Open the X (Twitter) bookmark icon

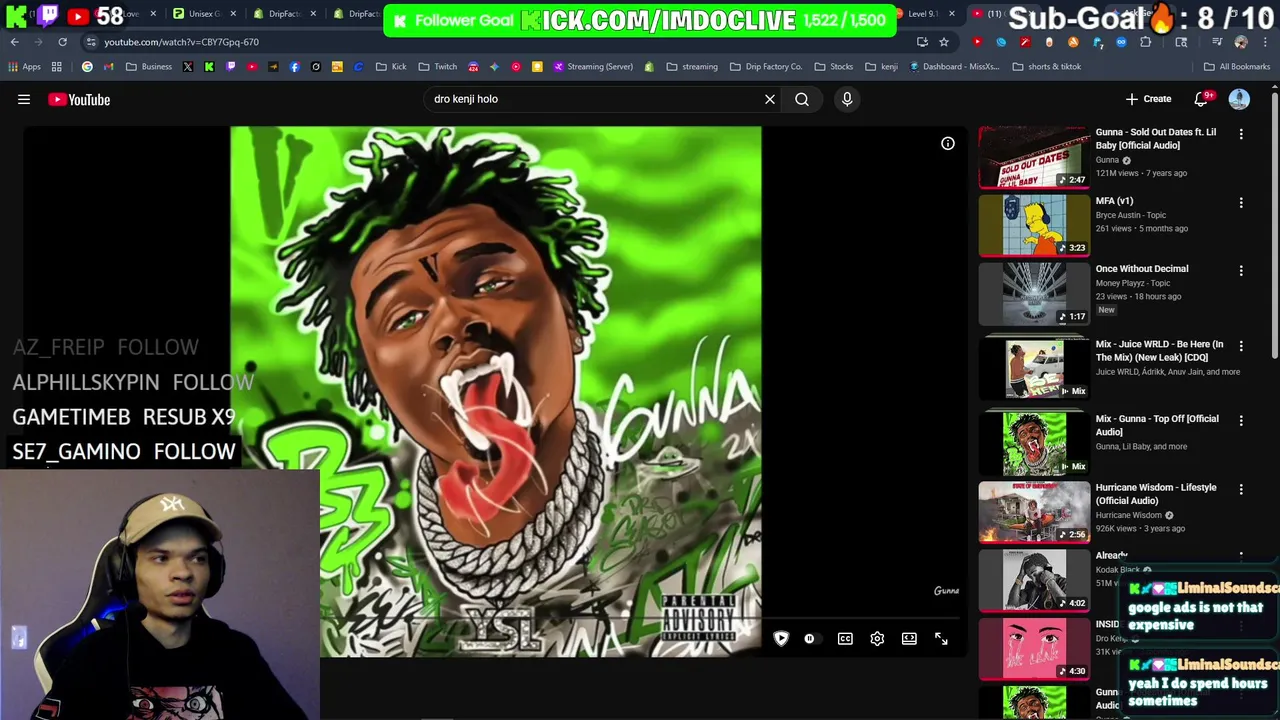click(x=187, y=67)
